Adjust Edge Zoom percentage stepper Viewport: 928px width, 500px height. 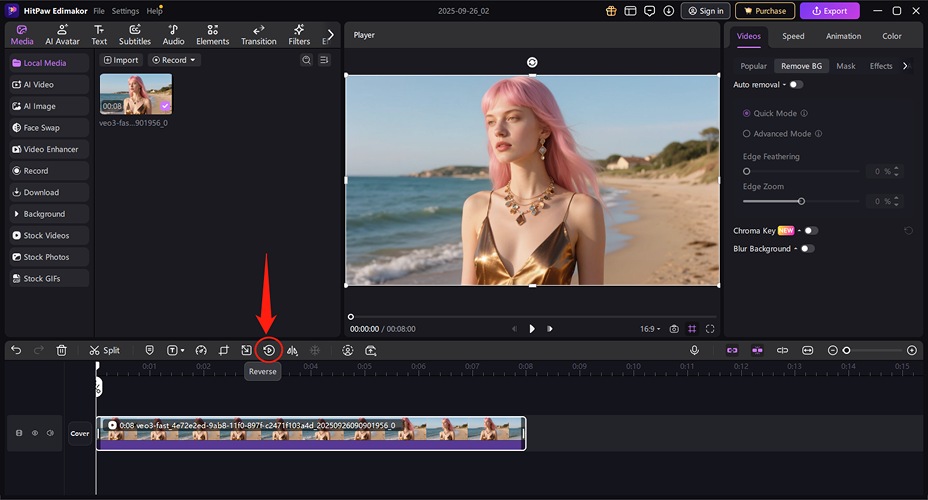pos(896,201)
